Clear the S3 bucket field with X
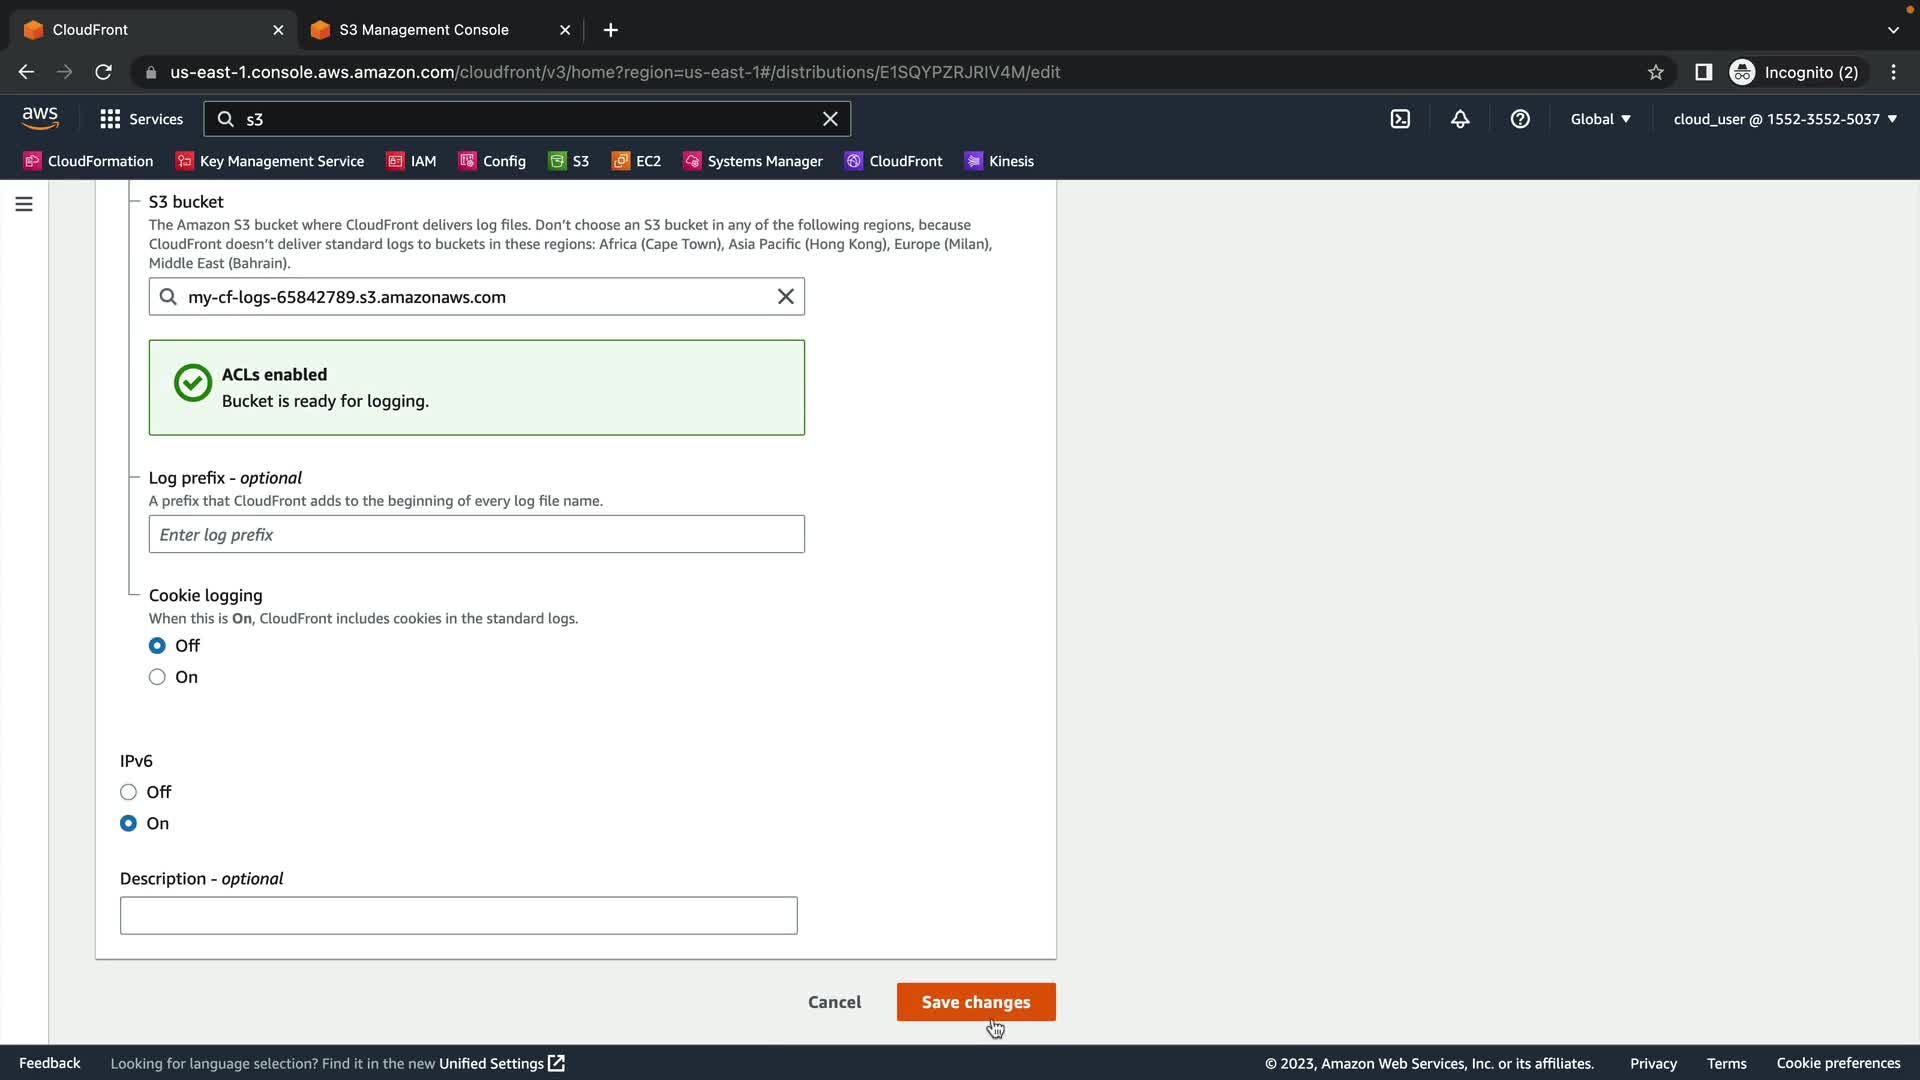This screenshot has width=1920, height=1080. [786, 297]
